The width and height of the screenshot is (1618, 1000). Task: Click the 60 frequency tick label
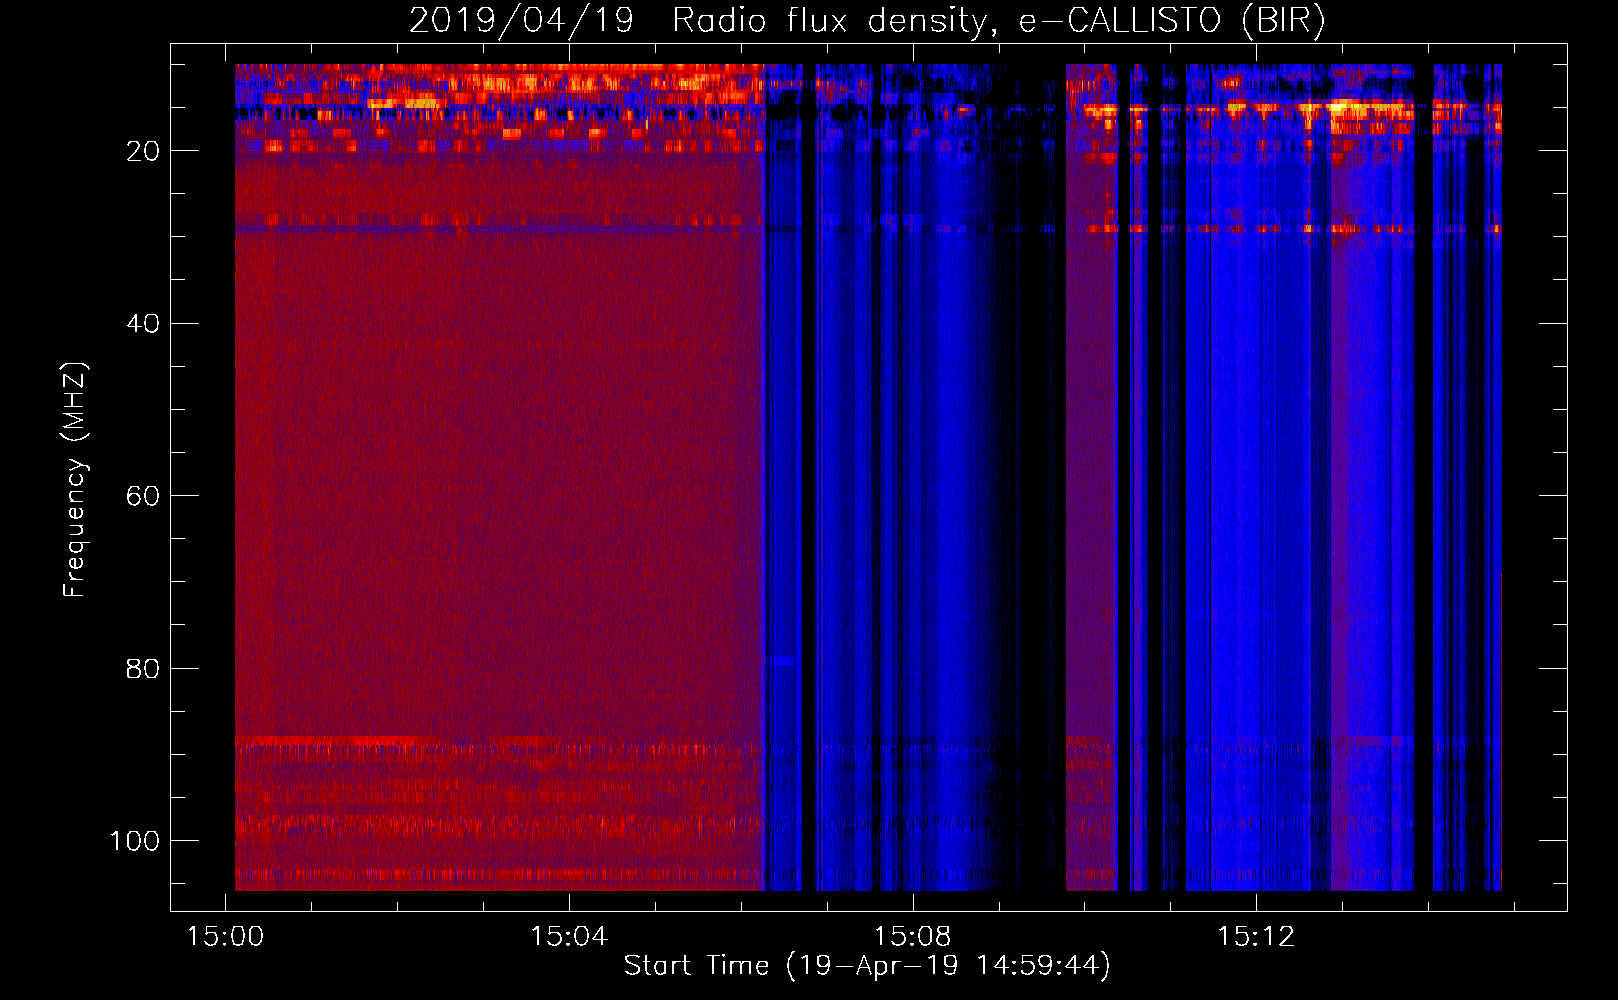pos(143,496)
